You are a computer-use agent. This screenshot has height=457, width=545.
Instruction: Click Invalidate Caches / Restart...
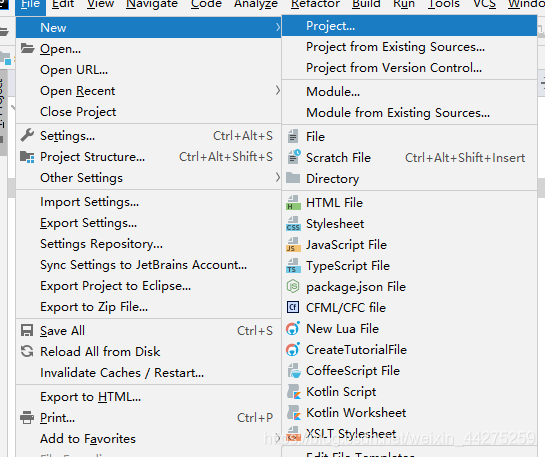point(148,373)
